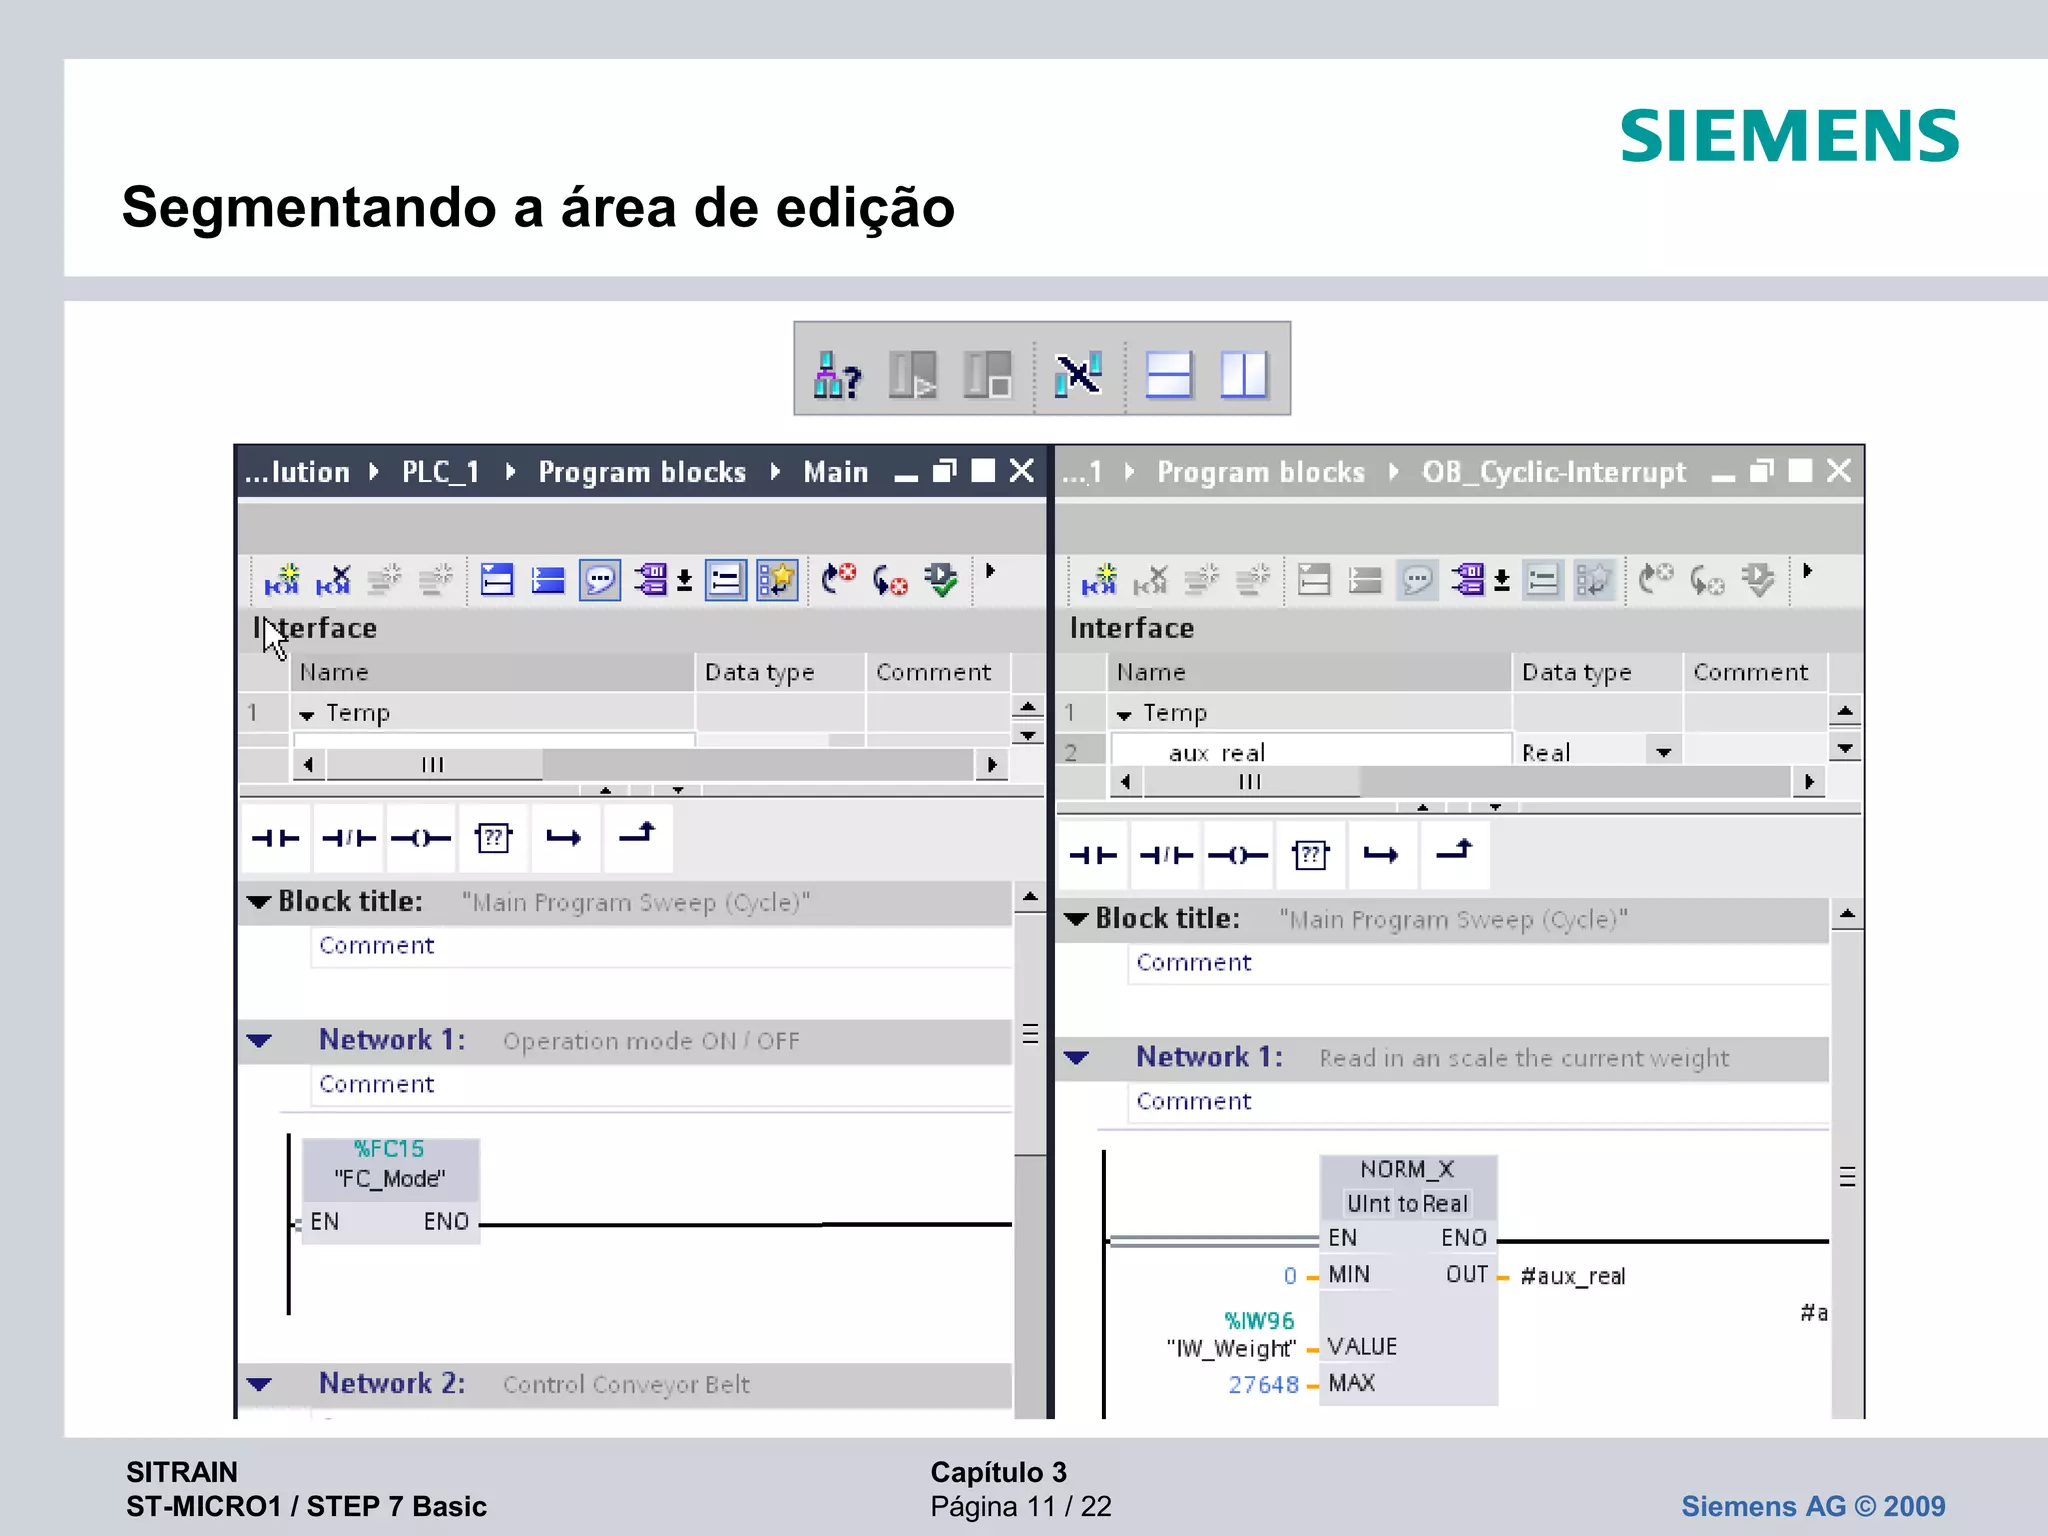Expand Network 2 Control Conveyor Belt
Image resolution: width=2048 pixels, height=1536 pixels.
point(259,1385)
